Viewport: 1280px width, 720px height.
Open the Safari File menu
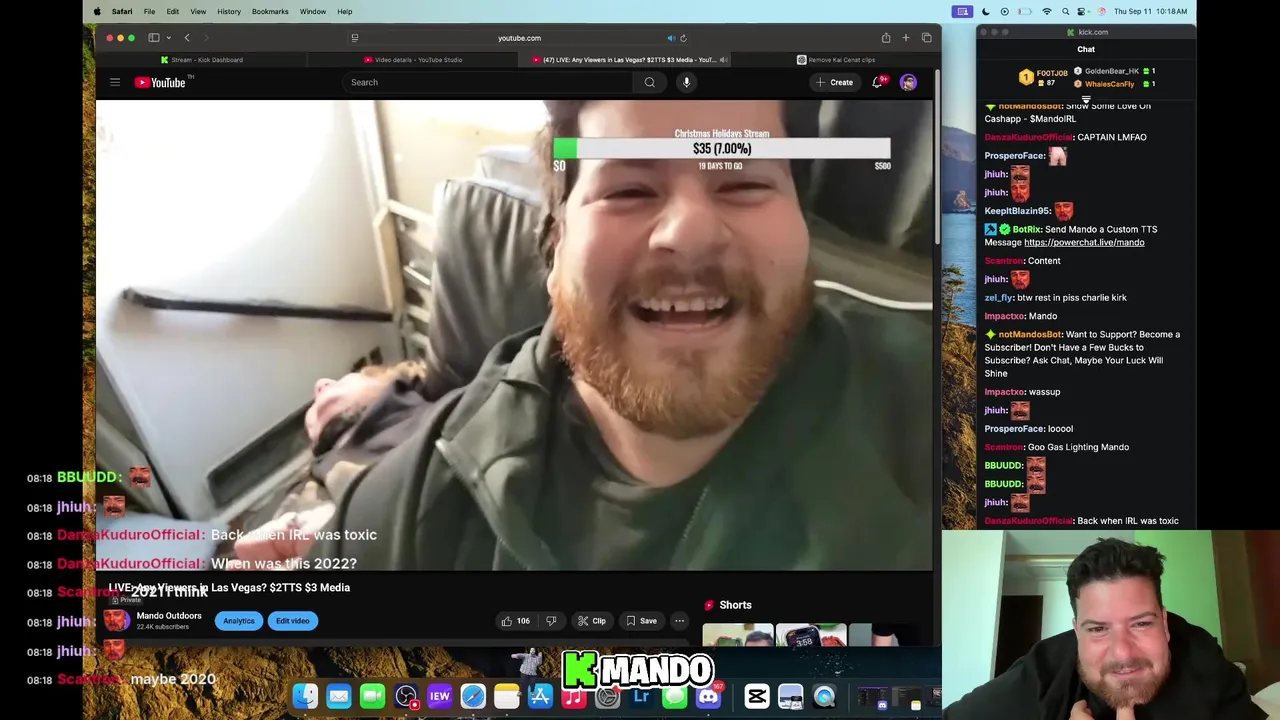[x=149, y=11]
